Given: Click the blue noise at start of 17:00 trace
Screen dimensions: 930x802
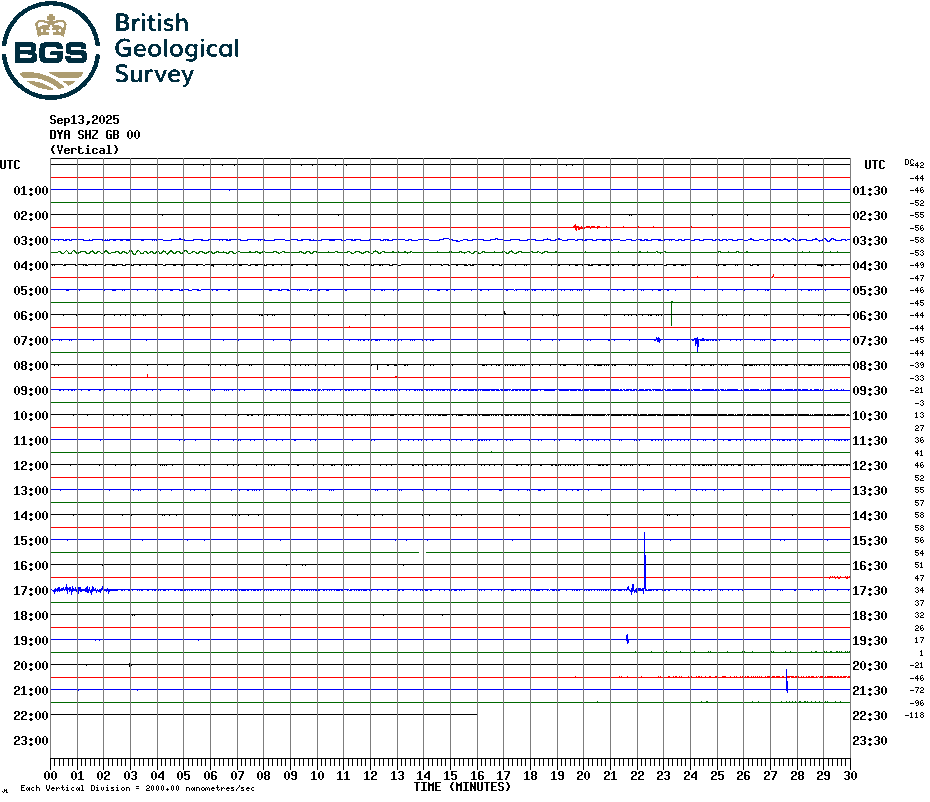Looking at the screenshot, I should coord(81,590).
